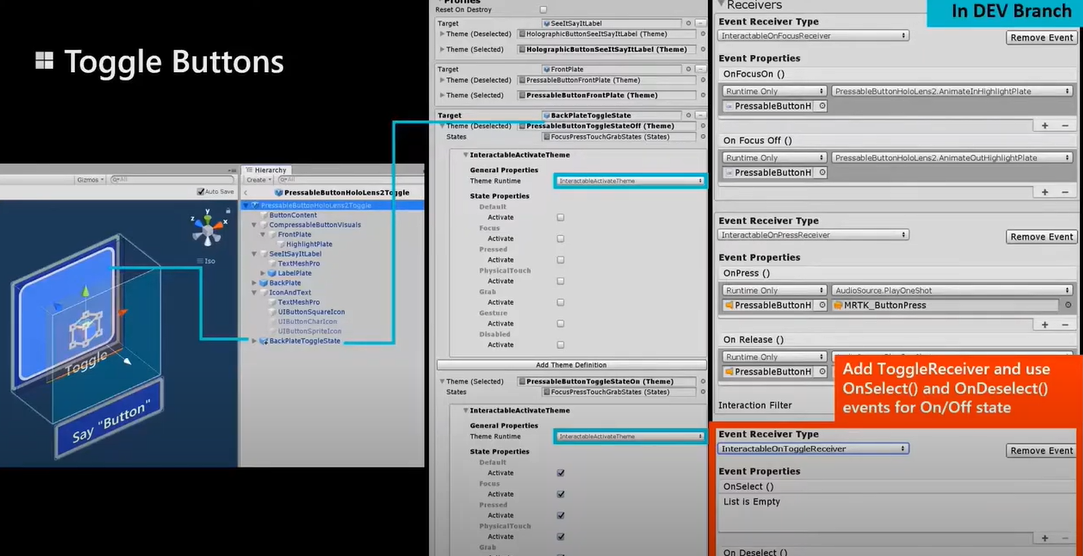Remove OnPress listener with minus
Screen dimensions: 1083x556
pyautogui.click(x=1064, y=325)
